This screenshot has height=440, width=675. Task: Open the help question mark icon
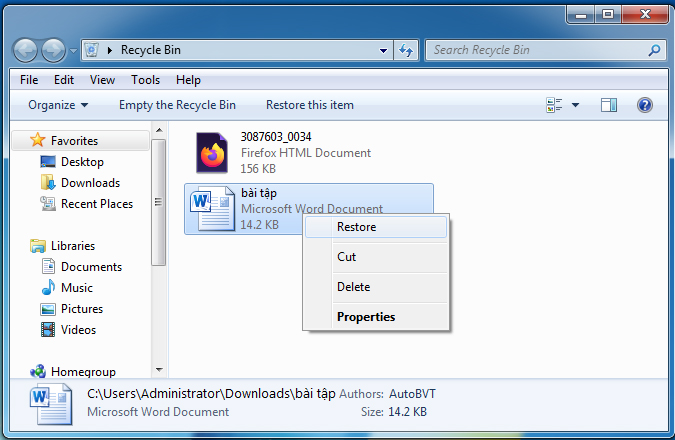(x=644, y=105)
